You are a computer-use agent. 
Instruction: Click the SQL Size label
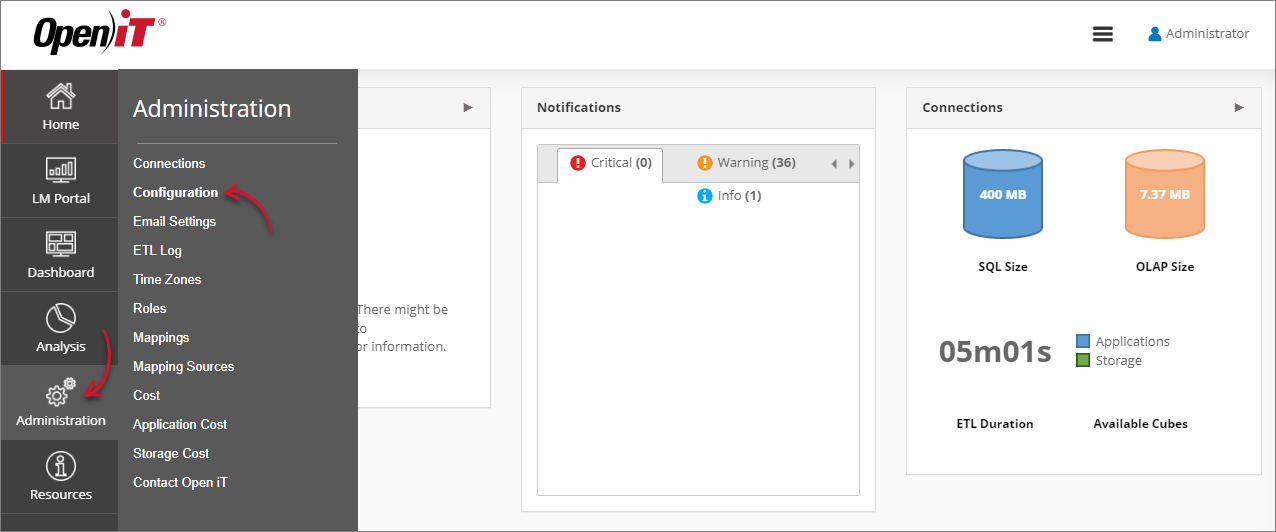pos(1003,267)
